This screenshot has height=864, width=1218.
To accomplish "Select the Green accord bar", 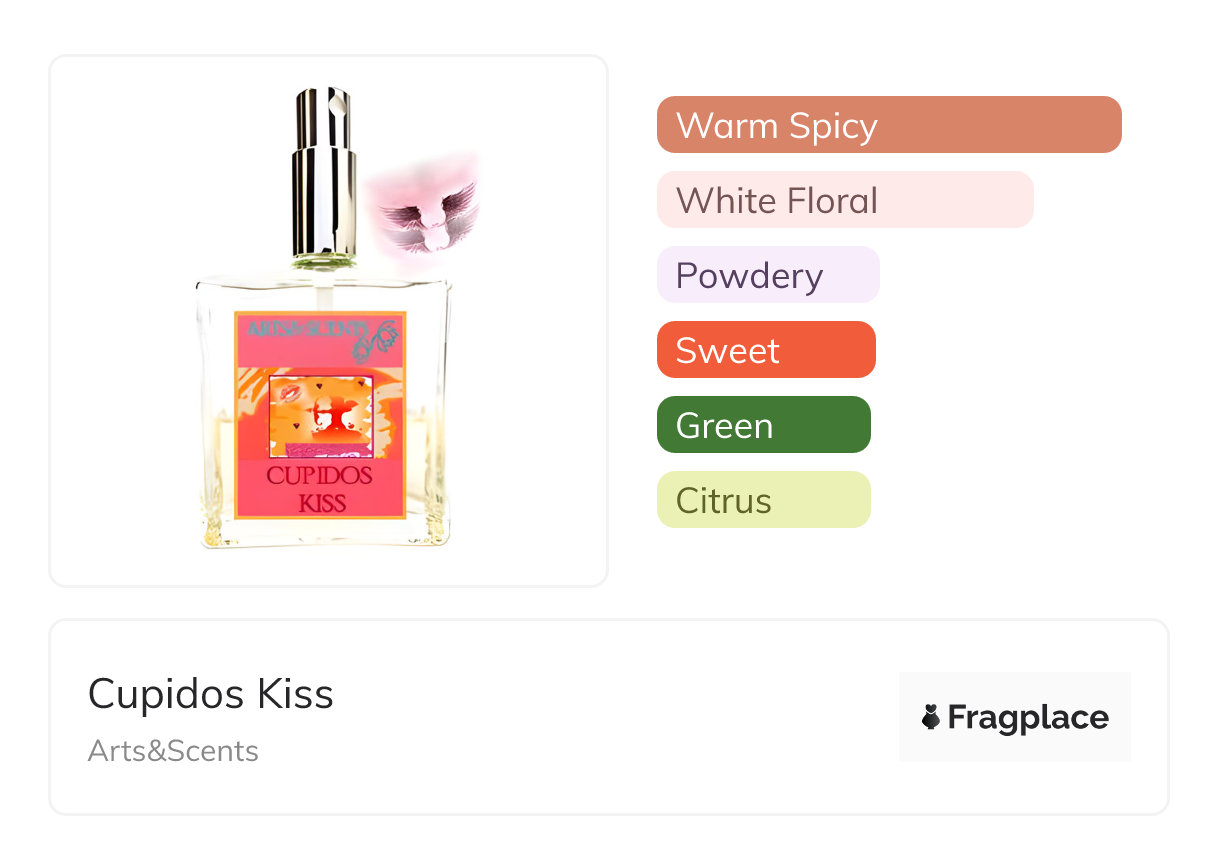I will click(763, 425).
